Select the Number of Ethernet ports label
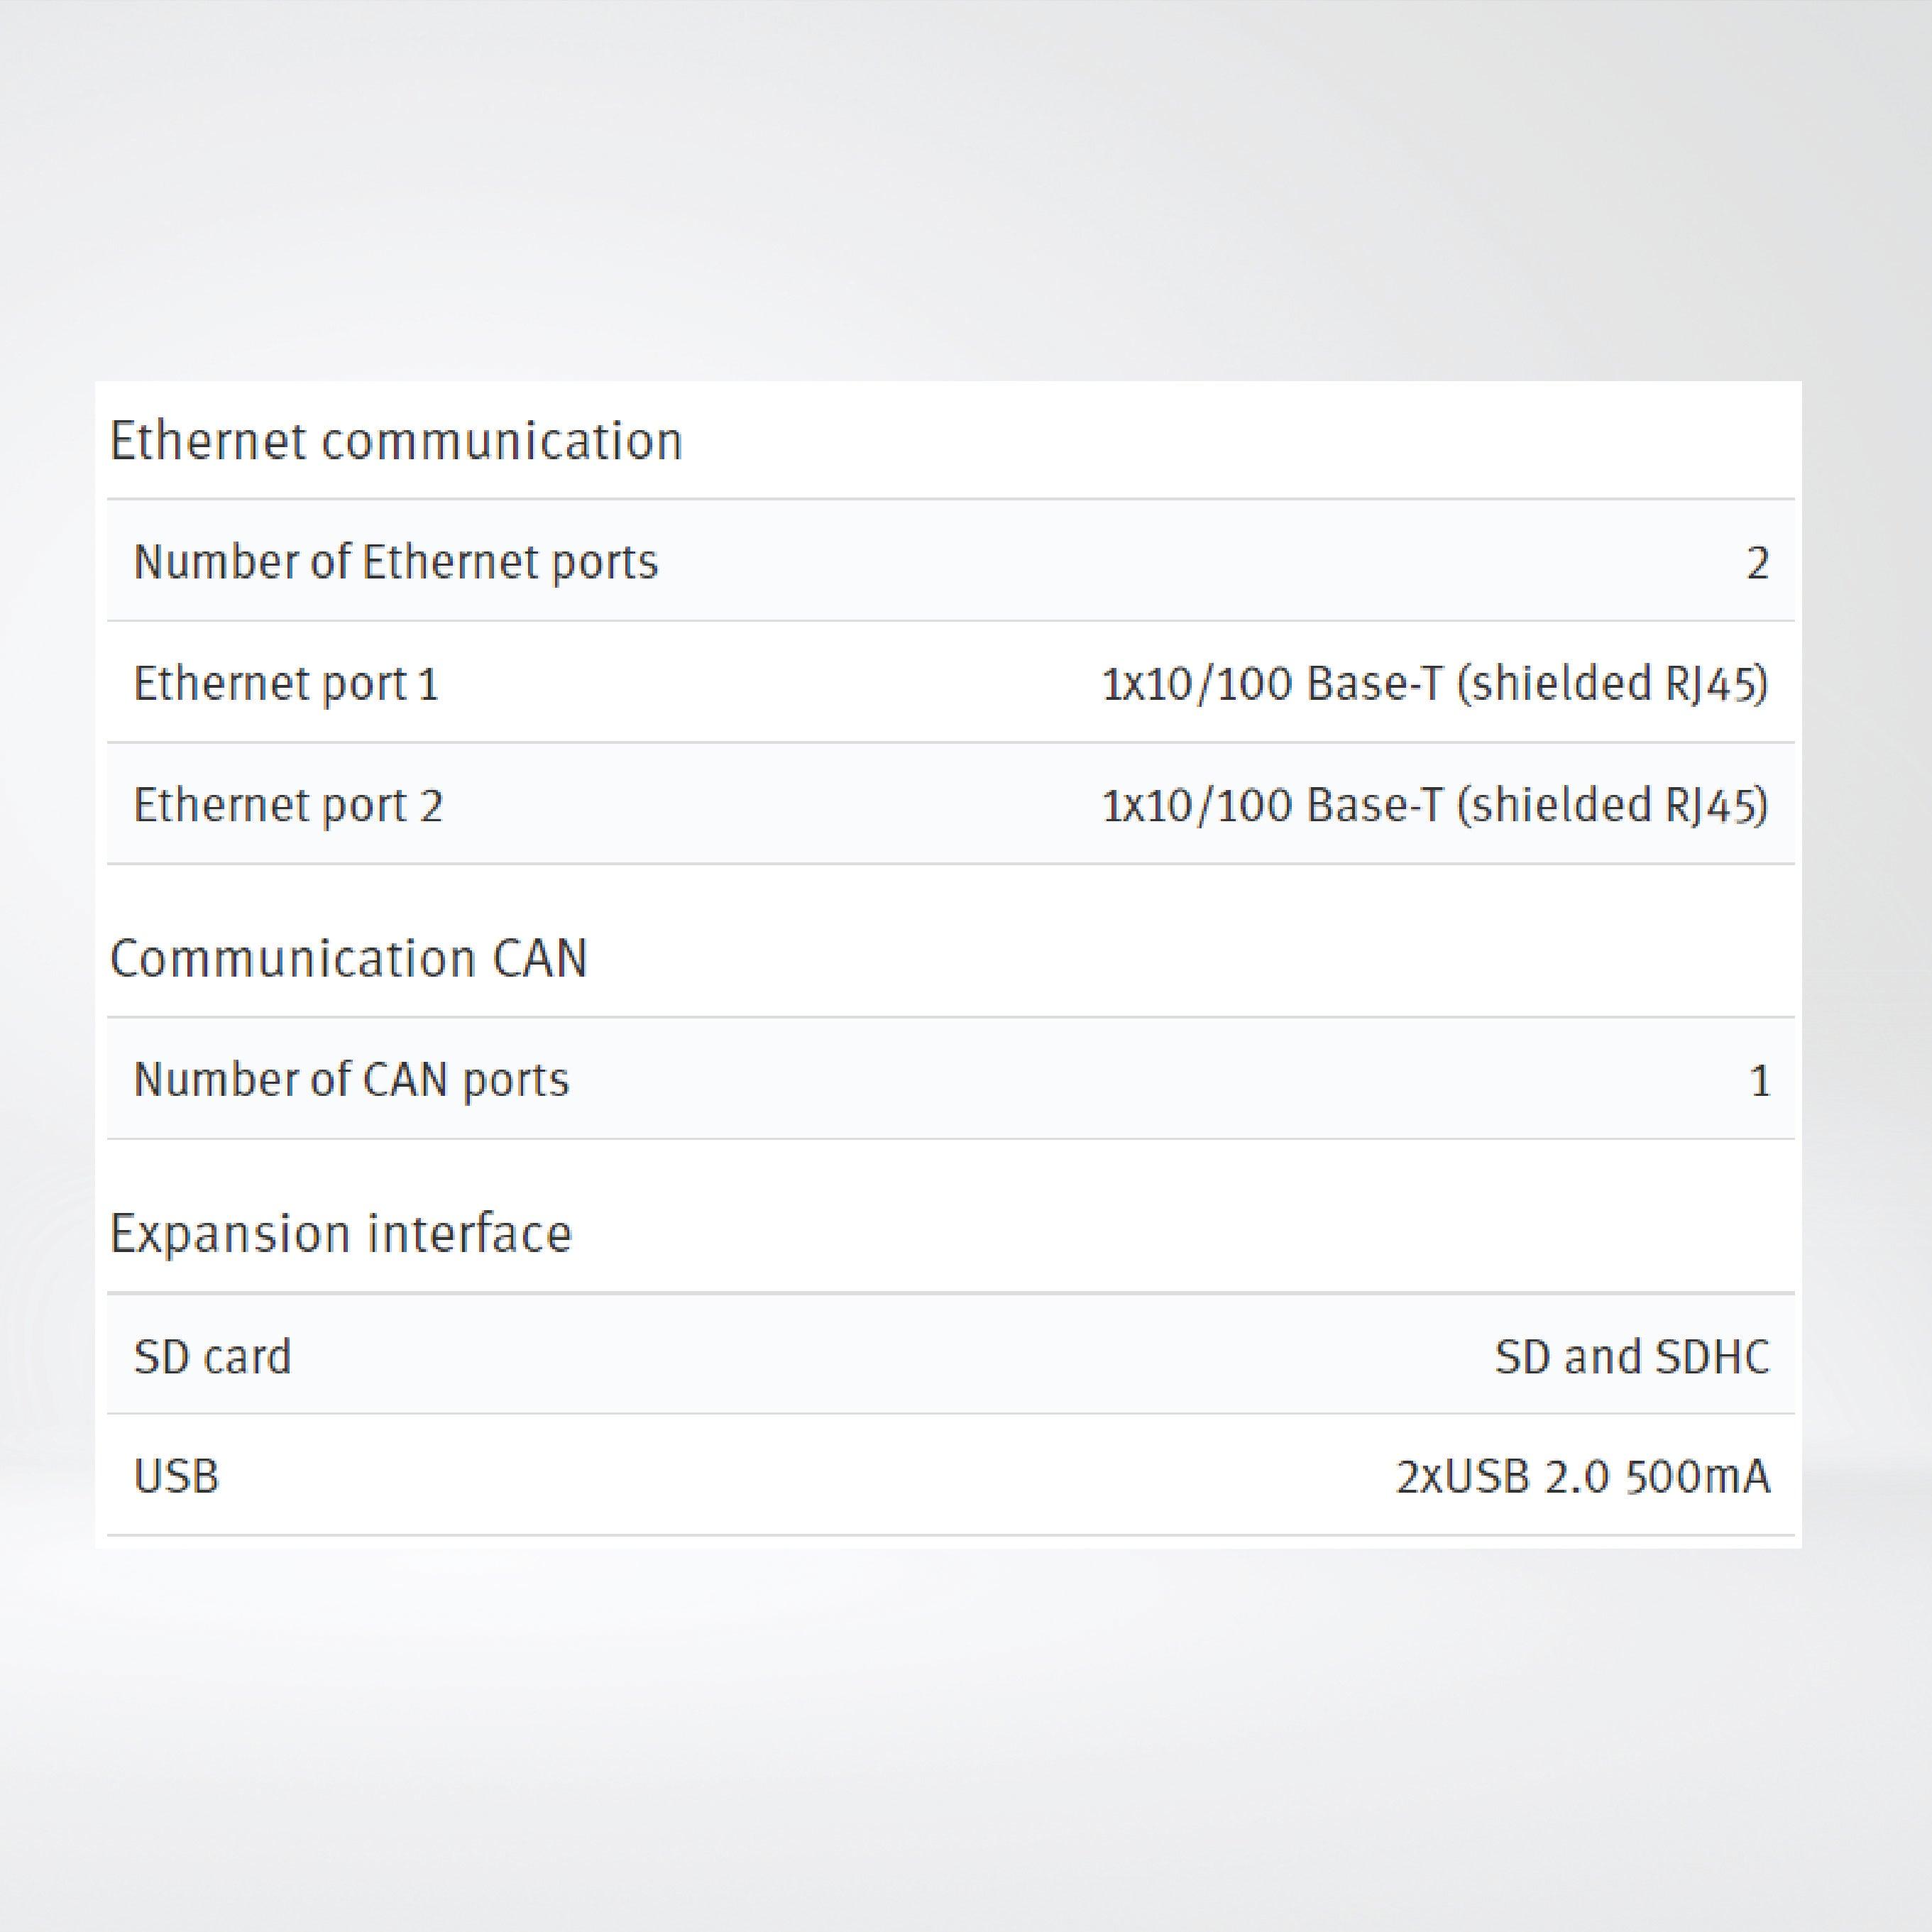 [x=396, y=562]
